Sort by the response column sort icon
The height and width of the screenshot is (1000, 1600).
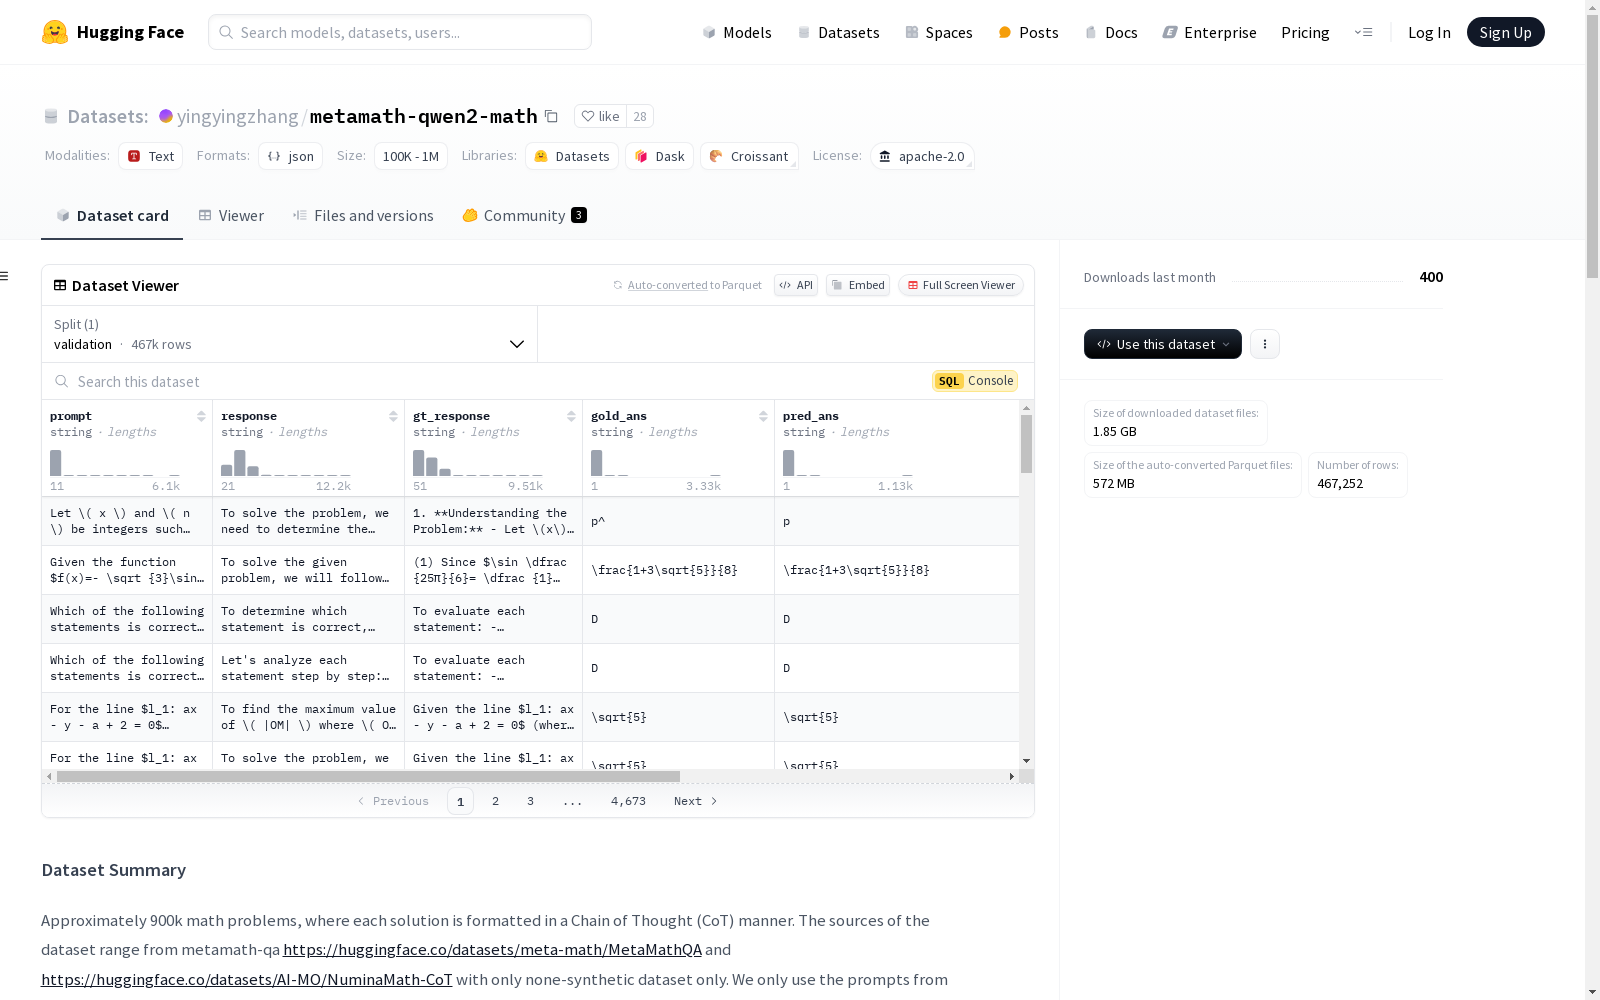pos(393,416)
